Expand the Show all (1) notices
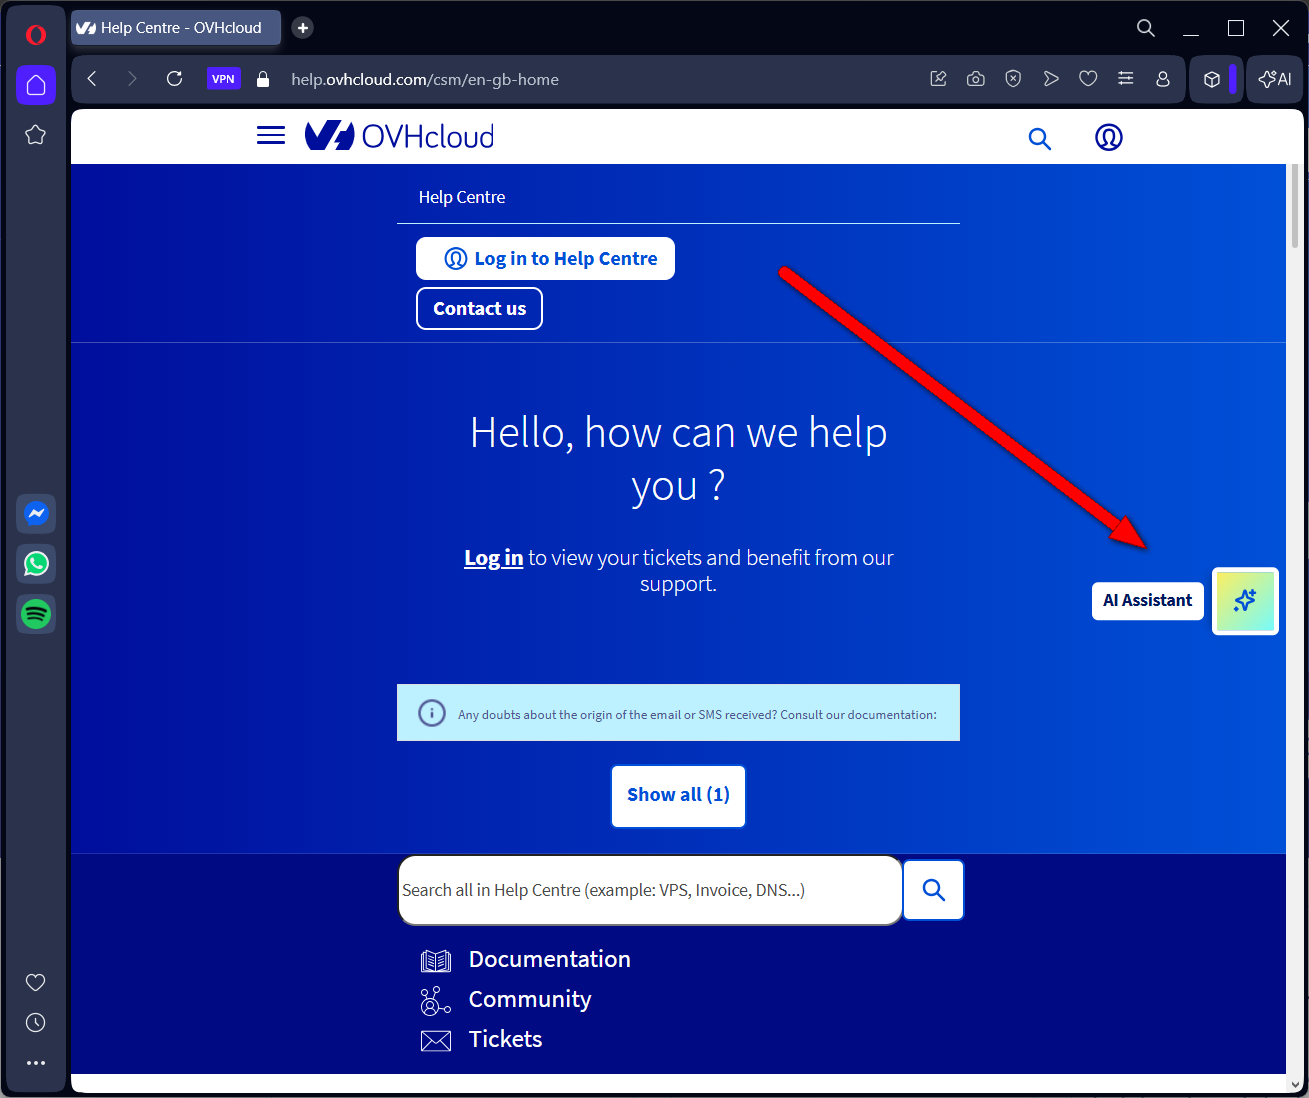 [678, 796]
